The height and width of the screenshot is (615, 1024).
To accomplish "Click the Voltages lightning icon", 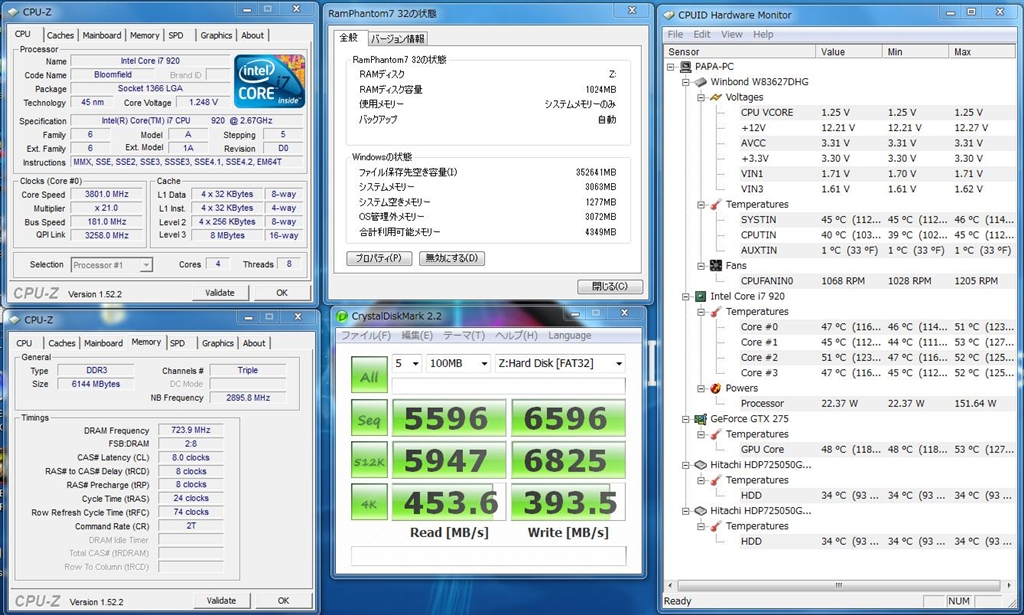I will 716,97.
